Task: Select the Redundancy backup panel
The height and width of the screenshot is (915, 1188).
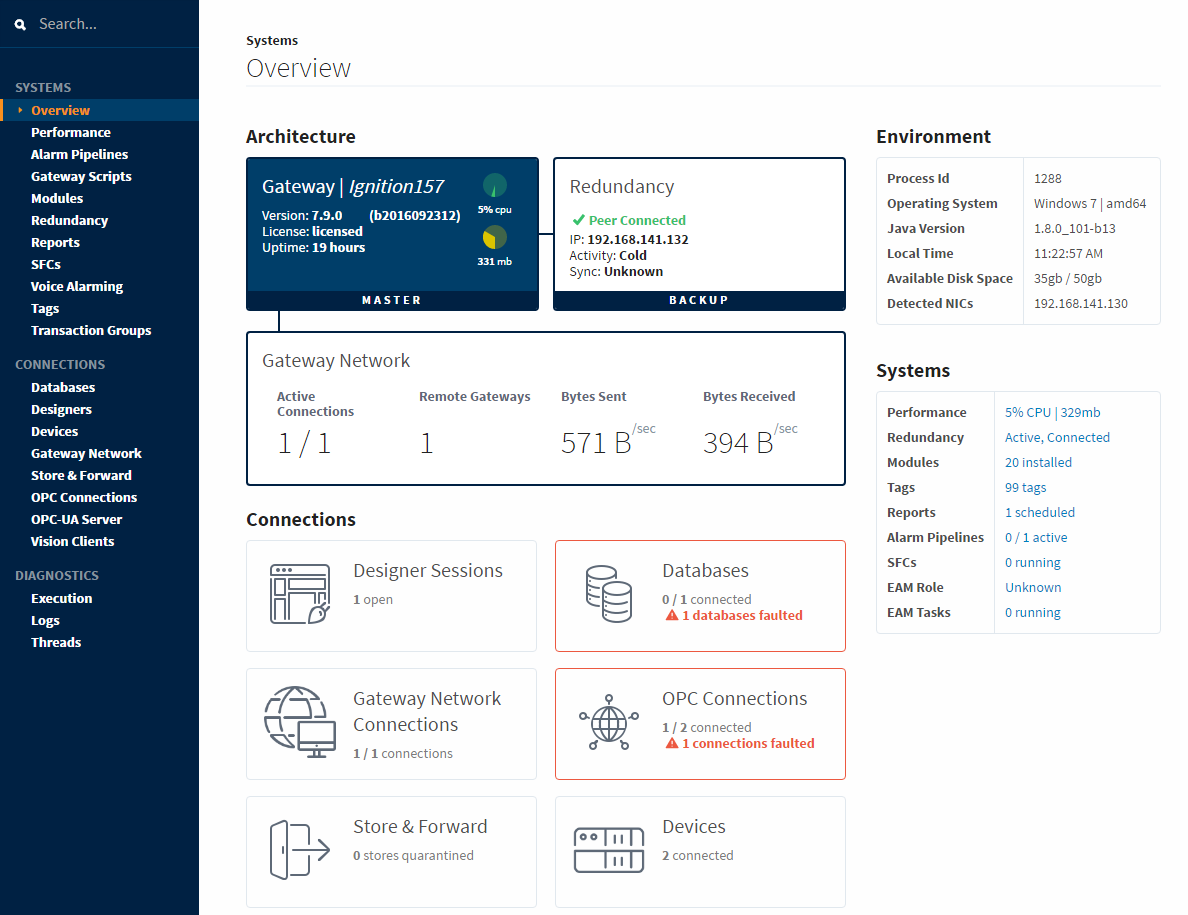Action: pos(699,234)
